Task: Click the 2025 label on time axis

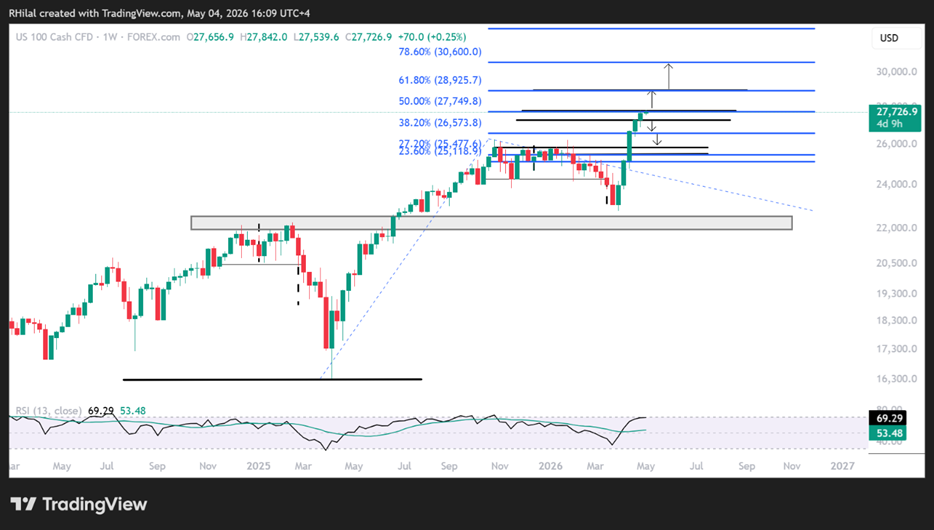Action: point(259,466)
